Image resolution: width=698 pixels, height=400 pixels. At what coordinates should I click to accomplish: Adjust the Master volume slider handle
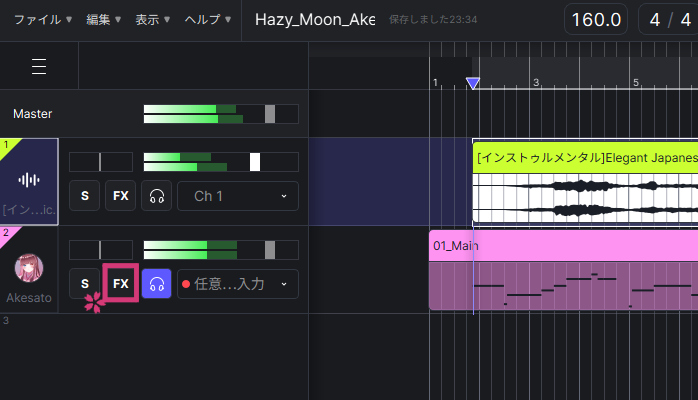(269, 114)
